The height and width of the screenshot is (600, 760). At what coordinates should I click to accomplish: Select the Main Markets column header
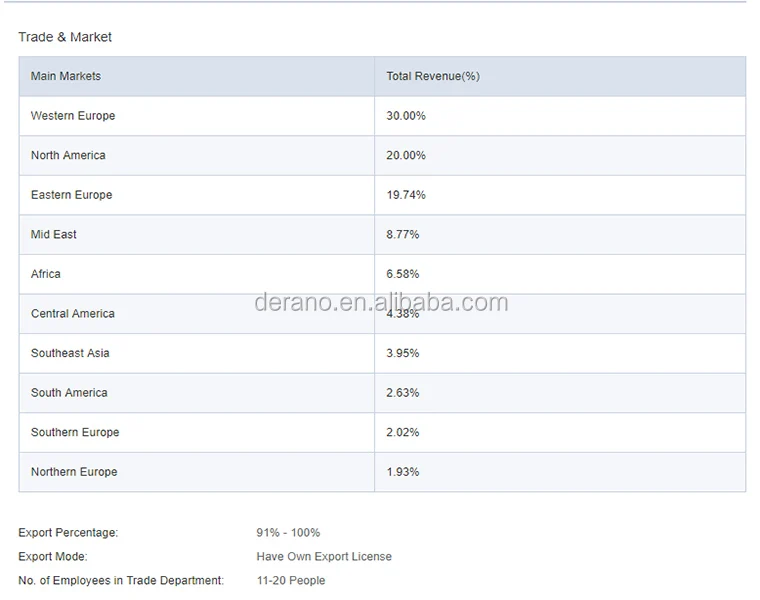click(x=66, y=76)
